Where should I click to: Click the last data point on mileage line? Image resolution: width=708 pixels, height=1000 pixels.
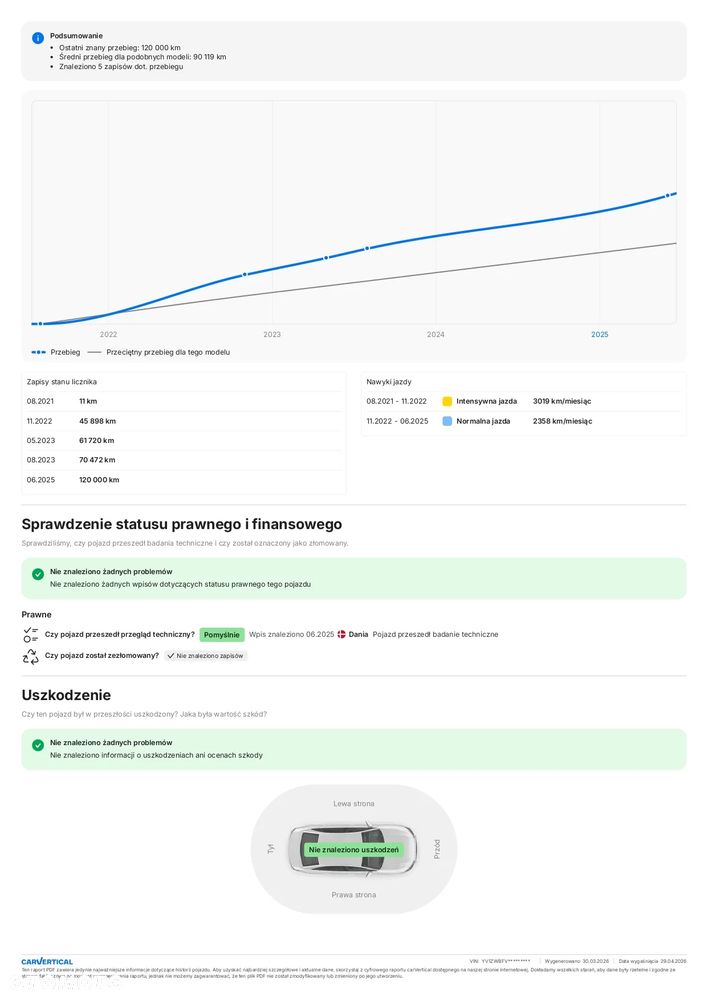pyautogui.click(x=668, y=196)
